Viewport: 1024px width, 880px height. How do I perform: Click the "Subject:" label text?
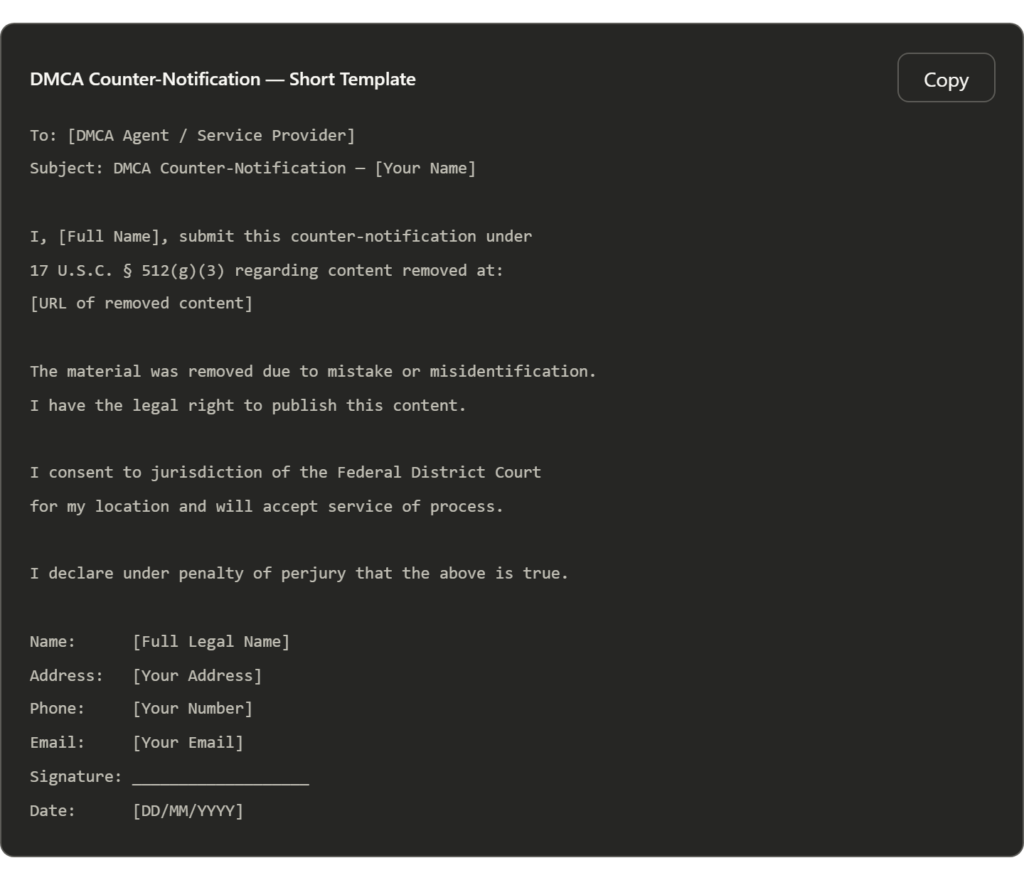pyautogui.click(x=66, y=168)
